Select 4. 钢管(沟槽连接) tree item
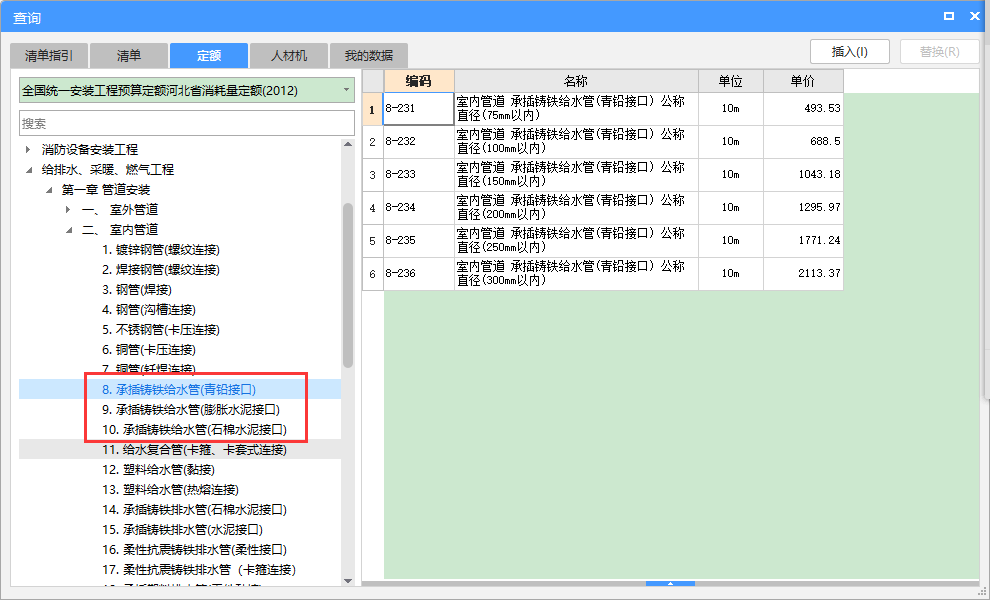Screen dimensions: 990x600 click(x=149, y=310)
